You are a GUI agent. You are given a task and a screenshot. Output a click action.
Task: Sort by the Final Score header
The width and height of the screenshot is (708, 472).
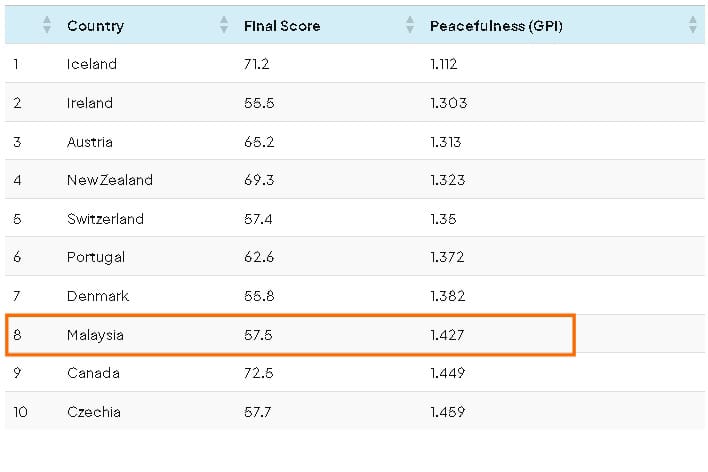(281, 26)
